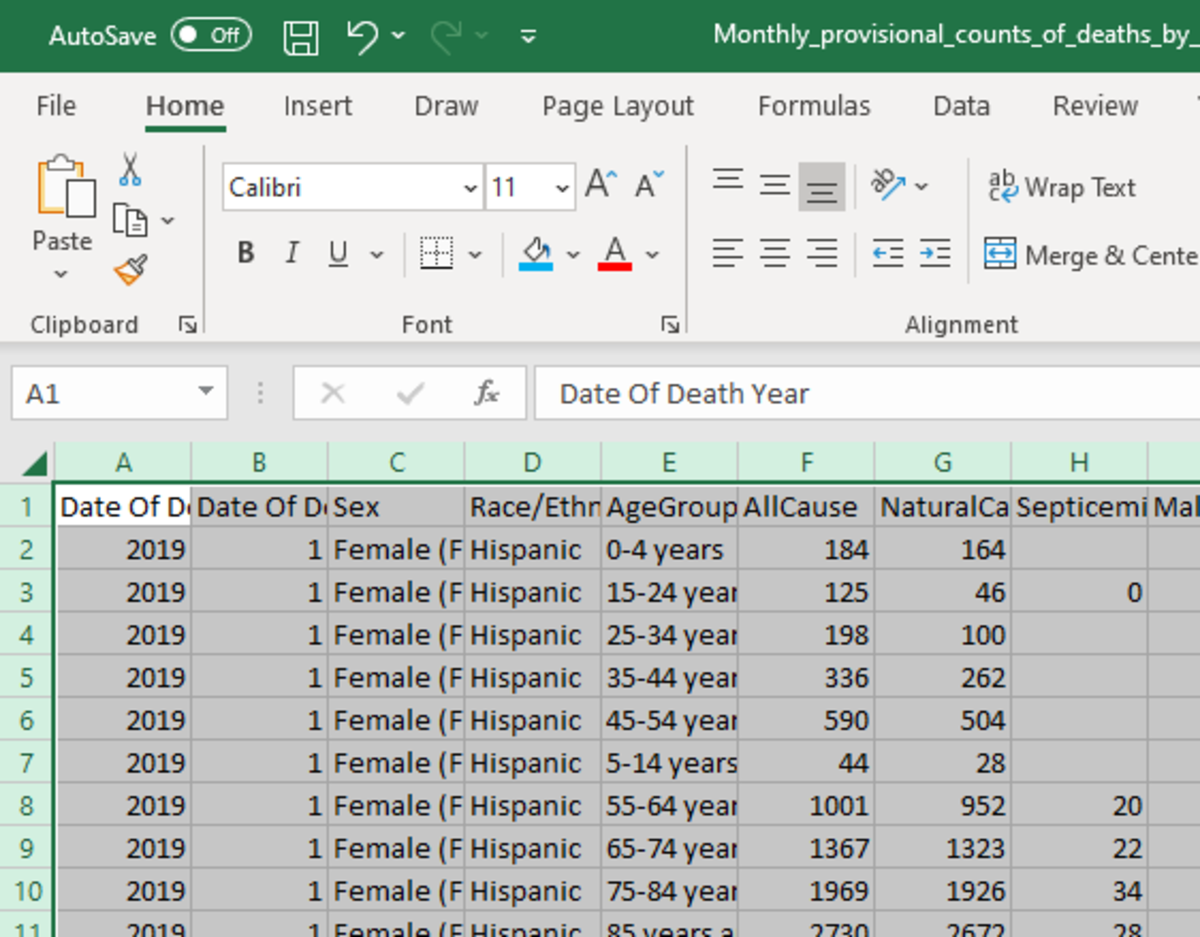The height and width of the screenshot is (937, 1200).
Task: Apply bold formatting from the ribbon
Action: [x=245, y=252]
